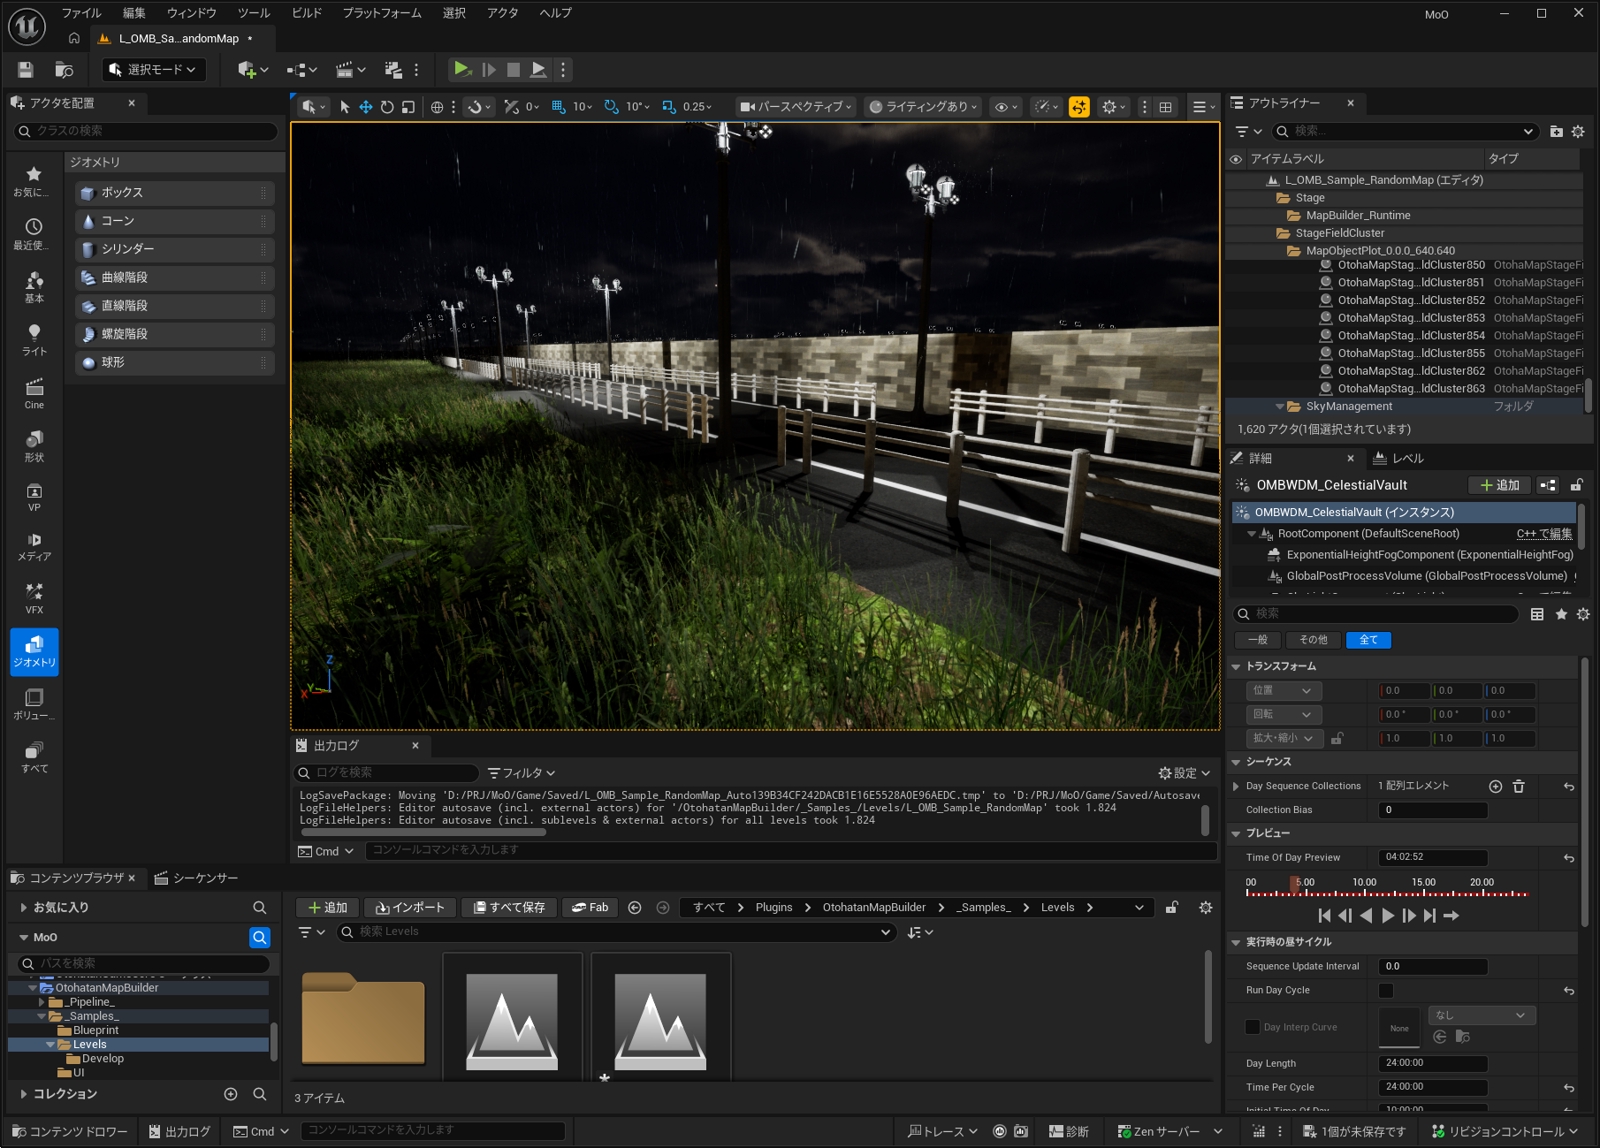Open the コンテンツドロワー button
This screenshot has height=1148, width=1600.
[70, 1131]
